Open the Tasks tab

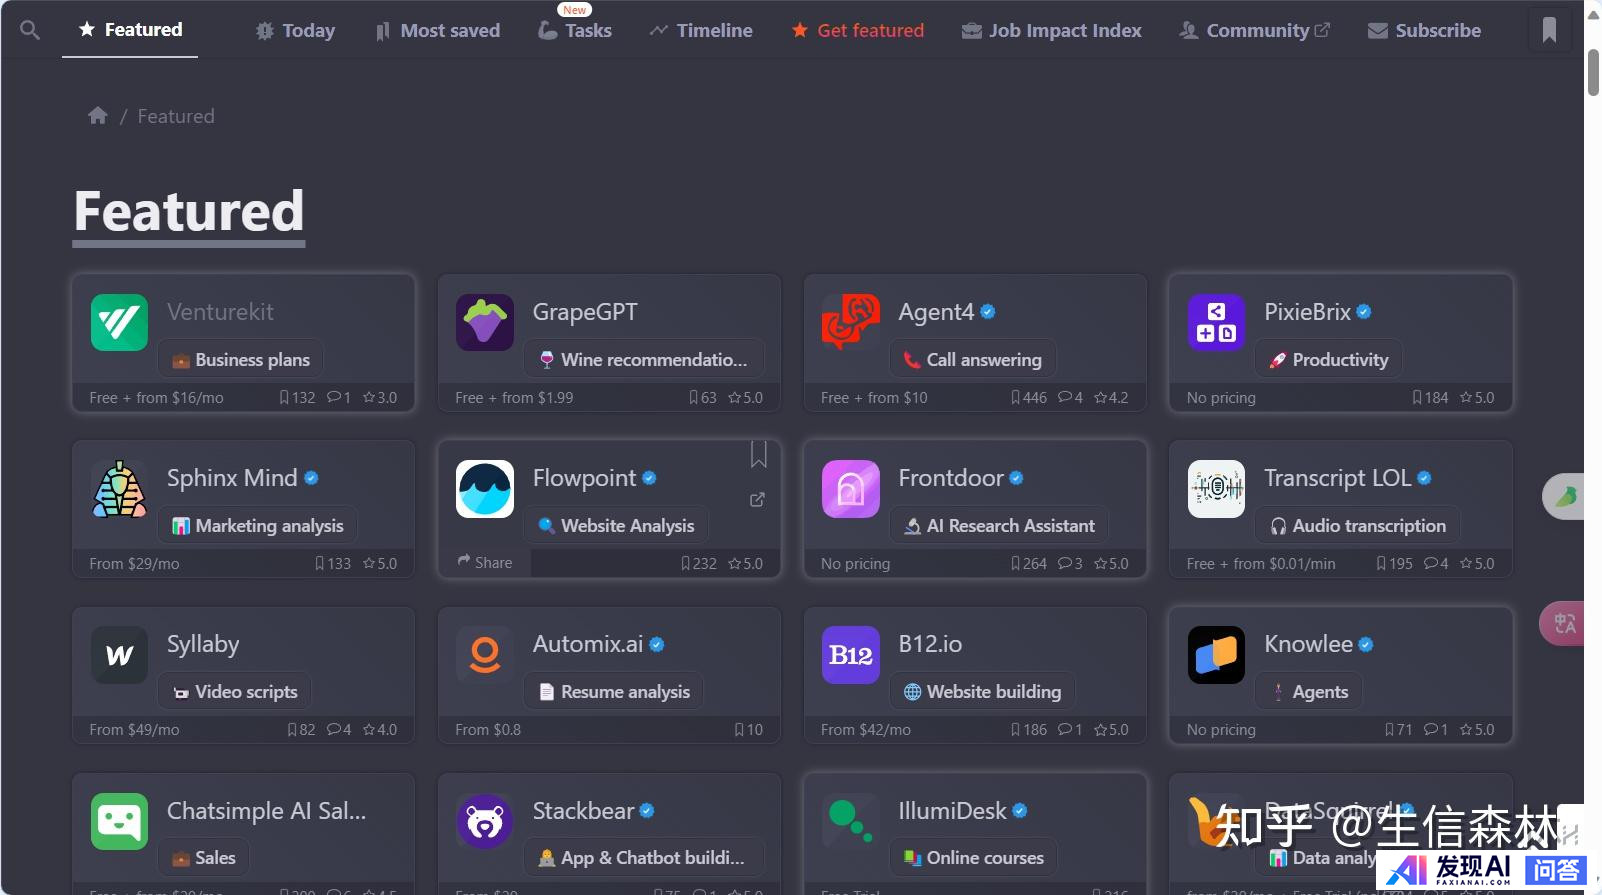point(575,31)
